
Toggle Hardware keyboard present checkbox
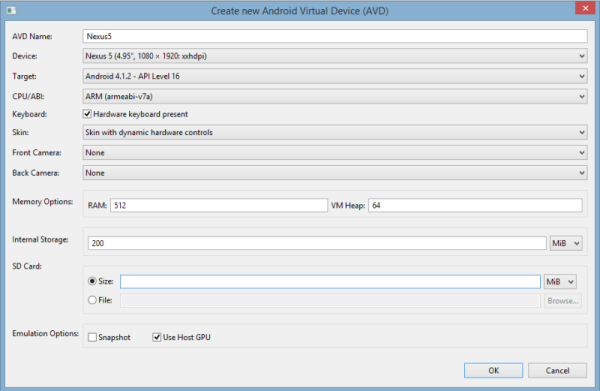pos(87,114)
